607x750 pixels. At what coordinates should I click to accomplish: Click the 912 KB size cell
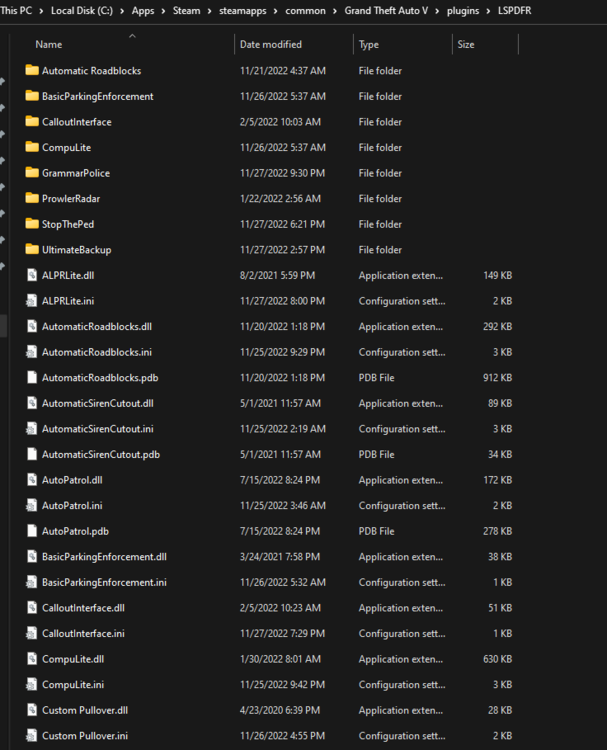[497, 377]
